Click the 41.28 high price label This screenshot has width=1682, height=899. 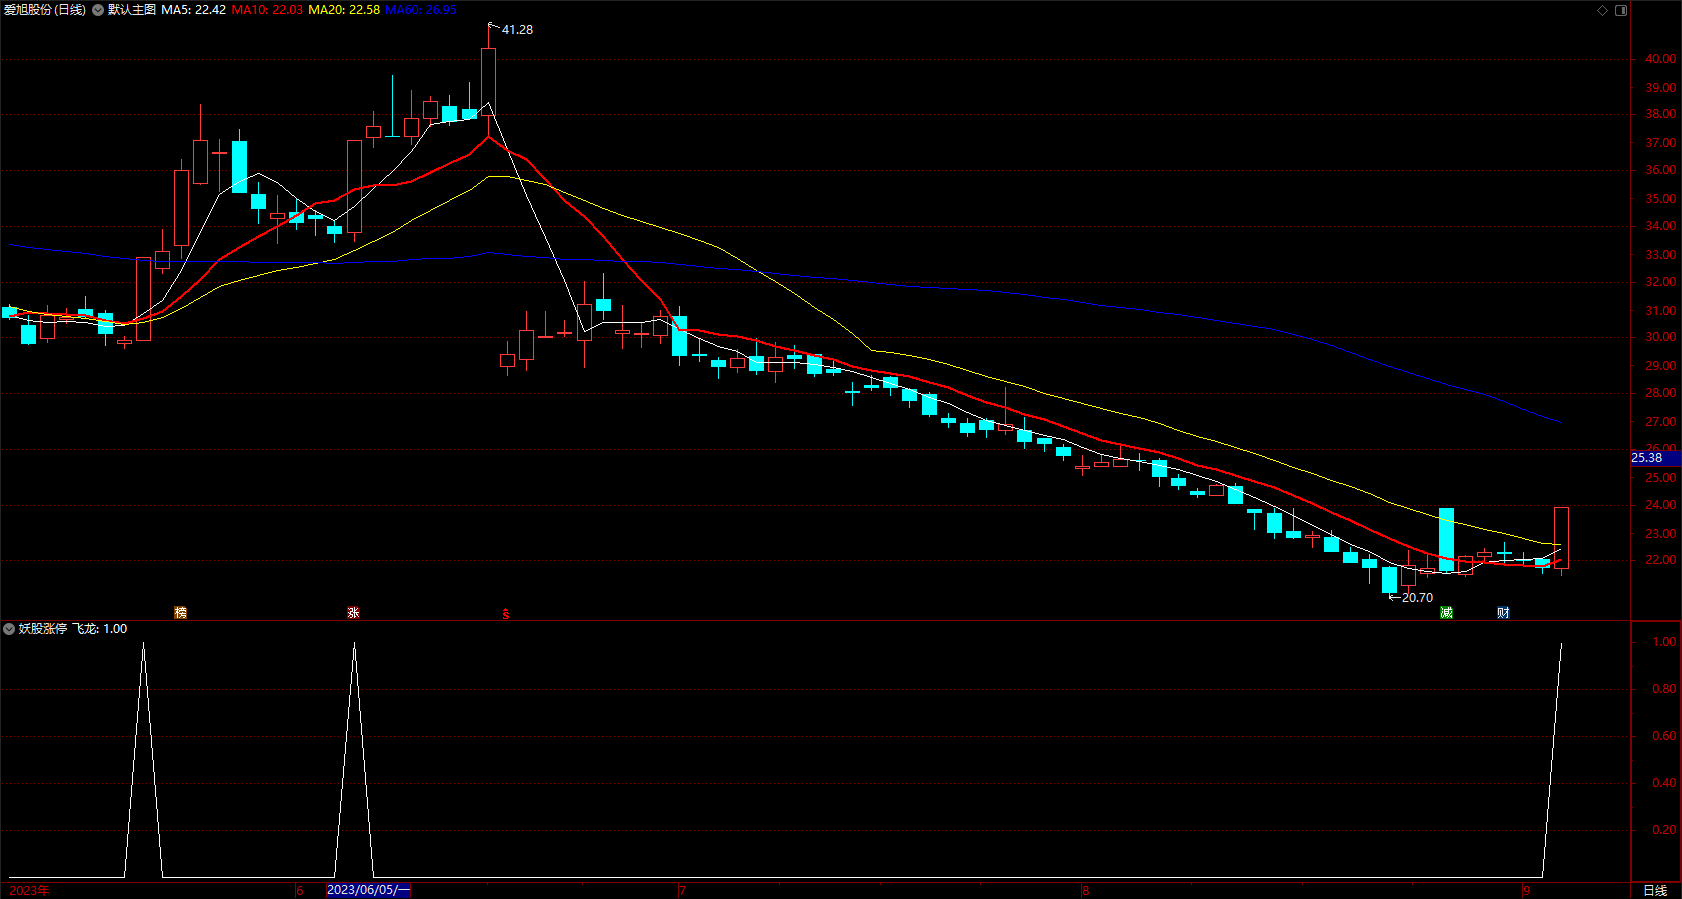tap(517, 30)
